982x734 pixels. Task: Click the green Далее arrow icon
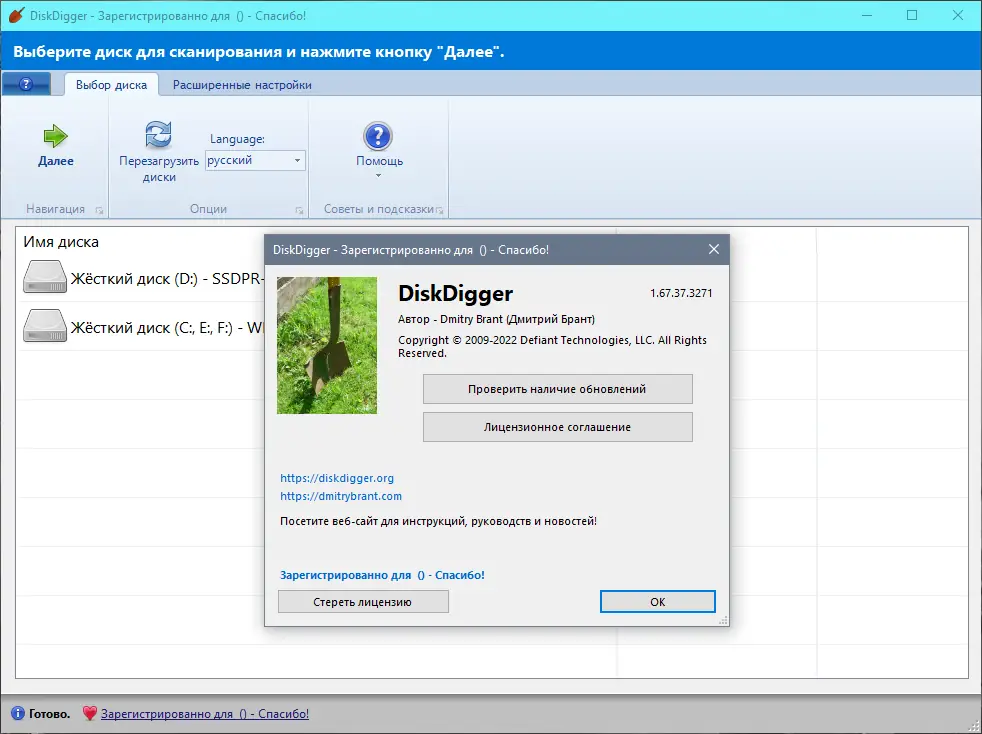tap(56, 135)
